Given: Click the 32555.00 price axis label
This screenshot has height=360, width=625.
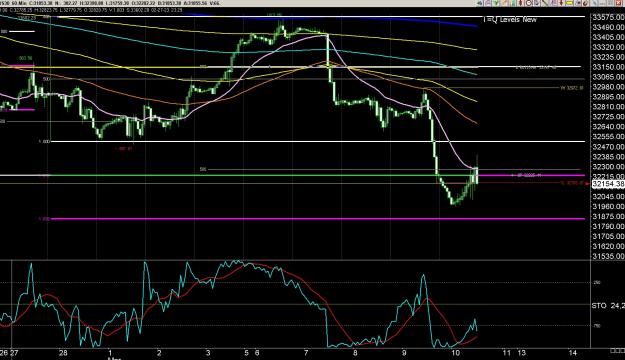Looking at the screenshot, I should 608,137.
